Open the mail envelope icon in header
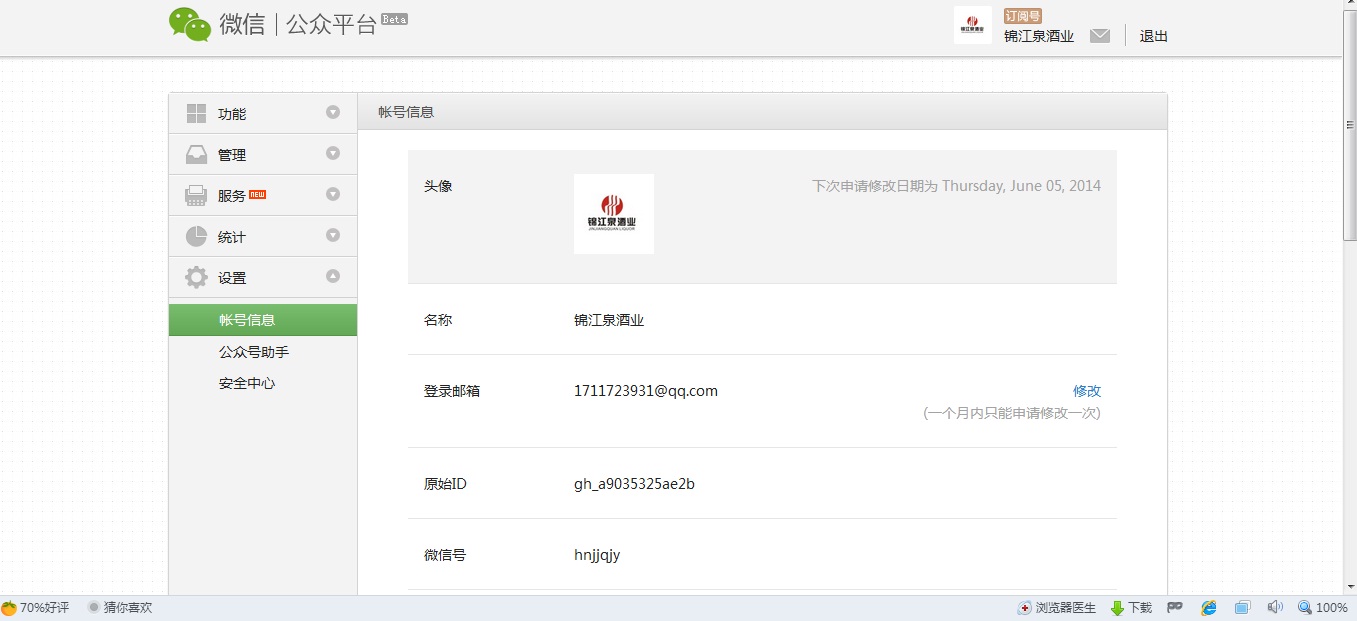1357x621 pixels. point(1100,36)
